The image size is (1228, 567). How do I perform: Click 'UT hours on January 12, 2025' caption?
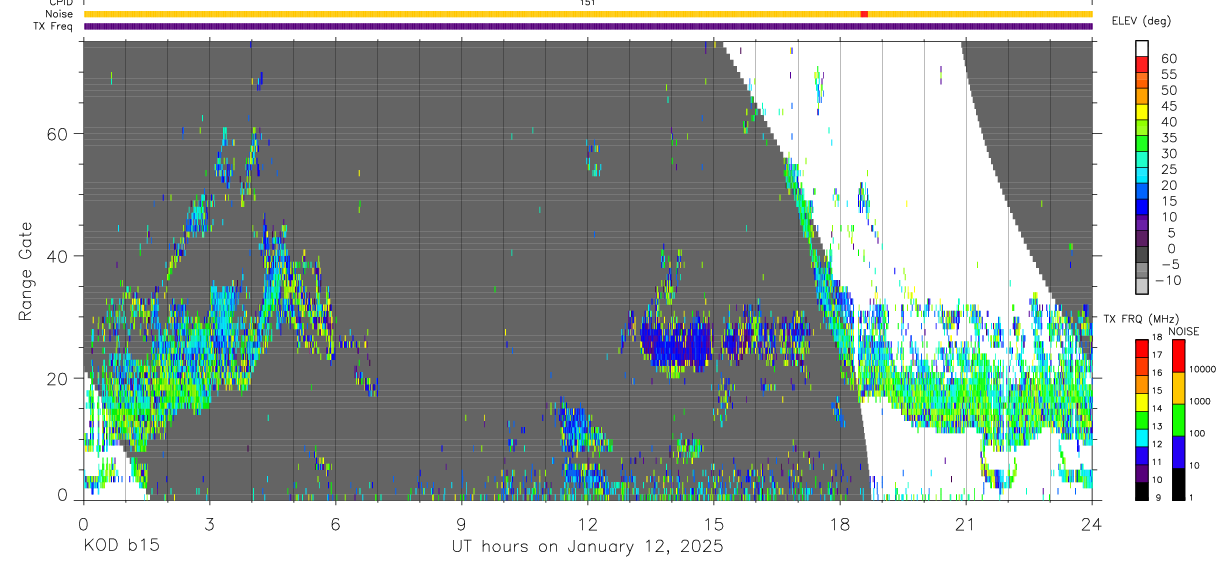587,547
